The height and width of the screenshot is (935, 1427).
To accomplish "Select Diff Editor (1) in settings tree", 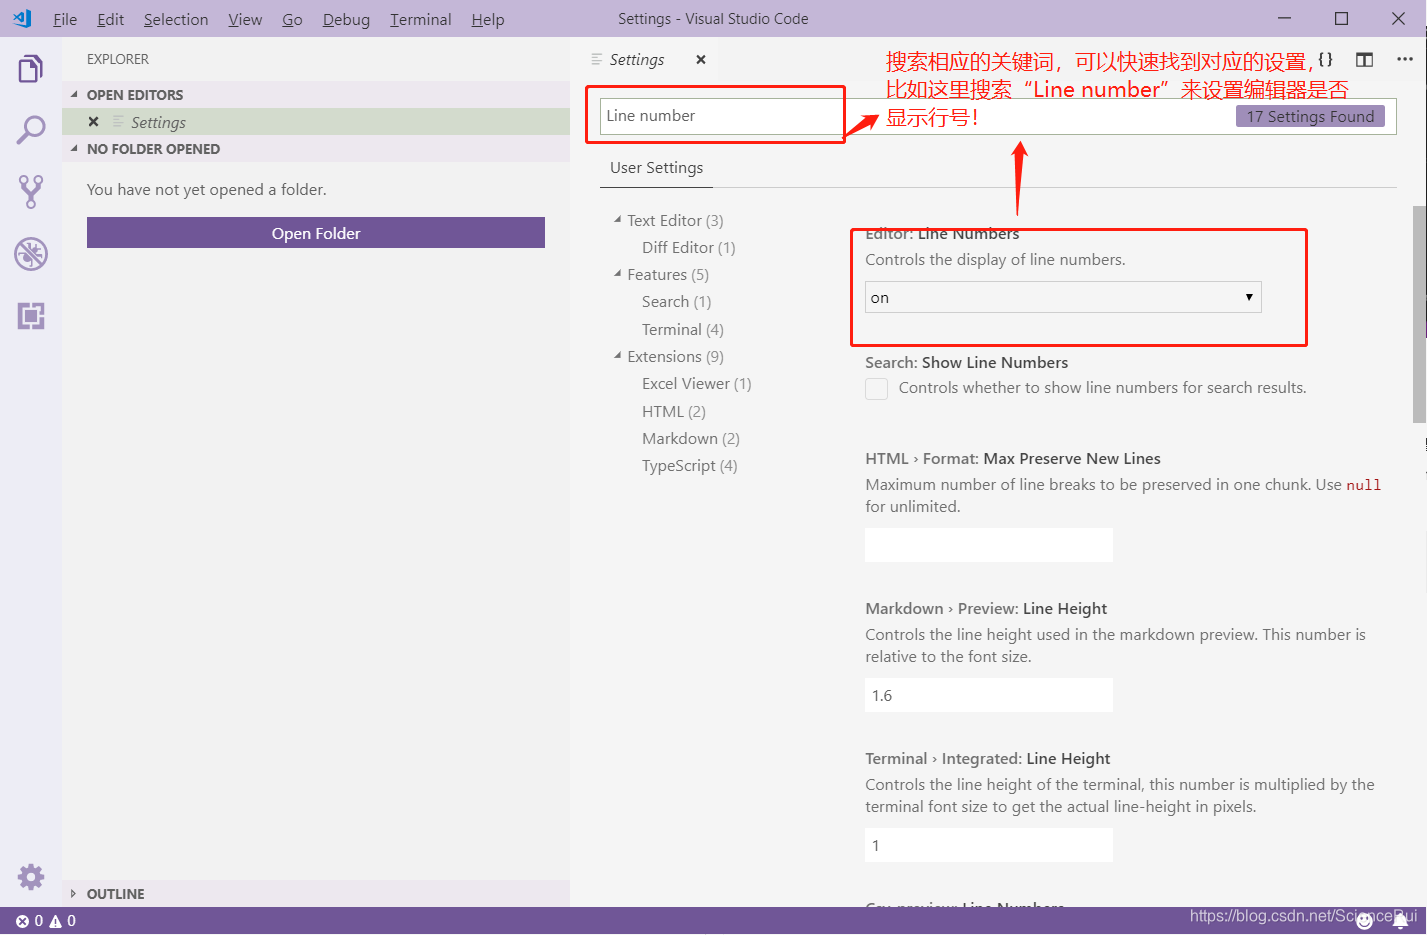I will coord(688,247).
